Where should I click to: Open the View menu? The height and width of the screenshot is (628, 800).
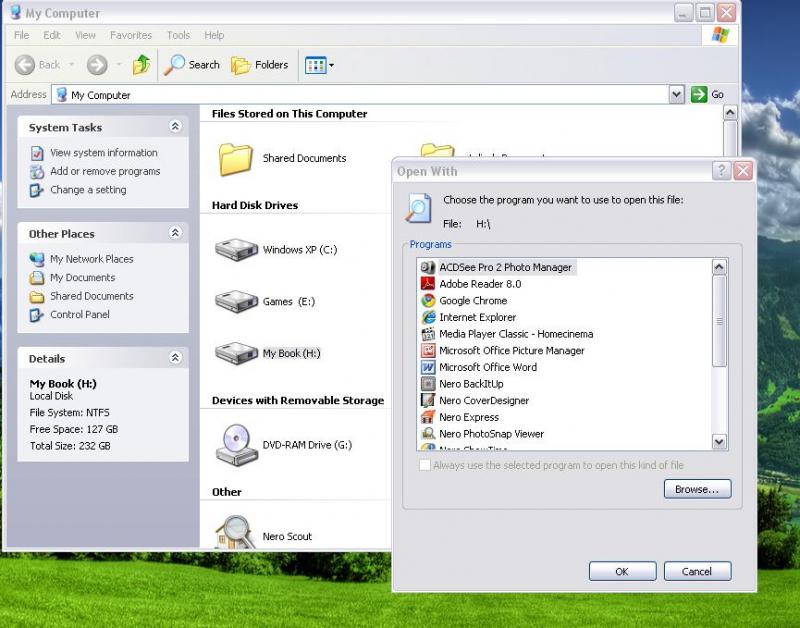[85, 35]
